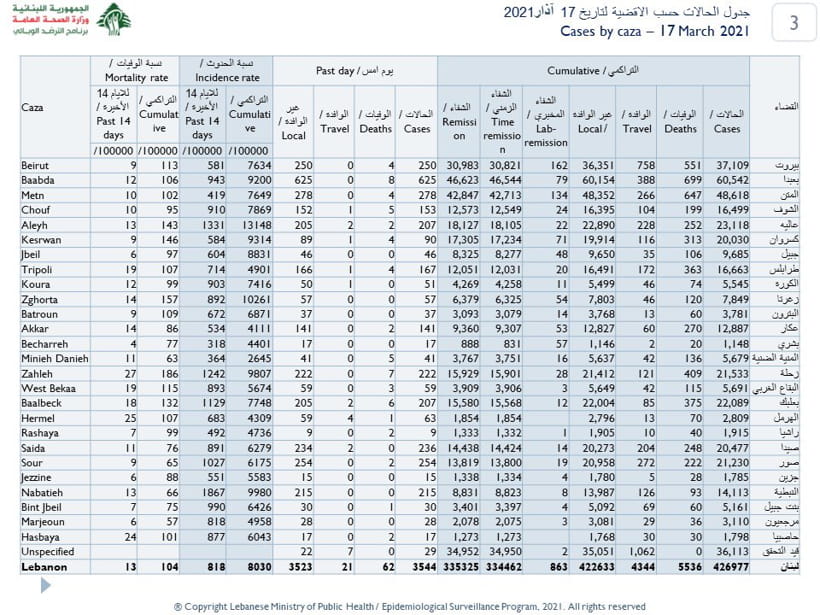Select the 'Bint Jbeil' row label
Screen dimensions: 820x615
(41, 507)
